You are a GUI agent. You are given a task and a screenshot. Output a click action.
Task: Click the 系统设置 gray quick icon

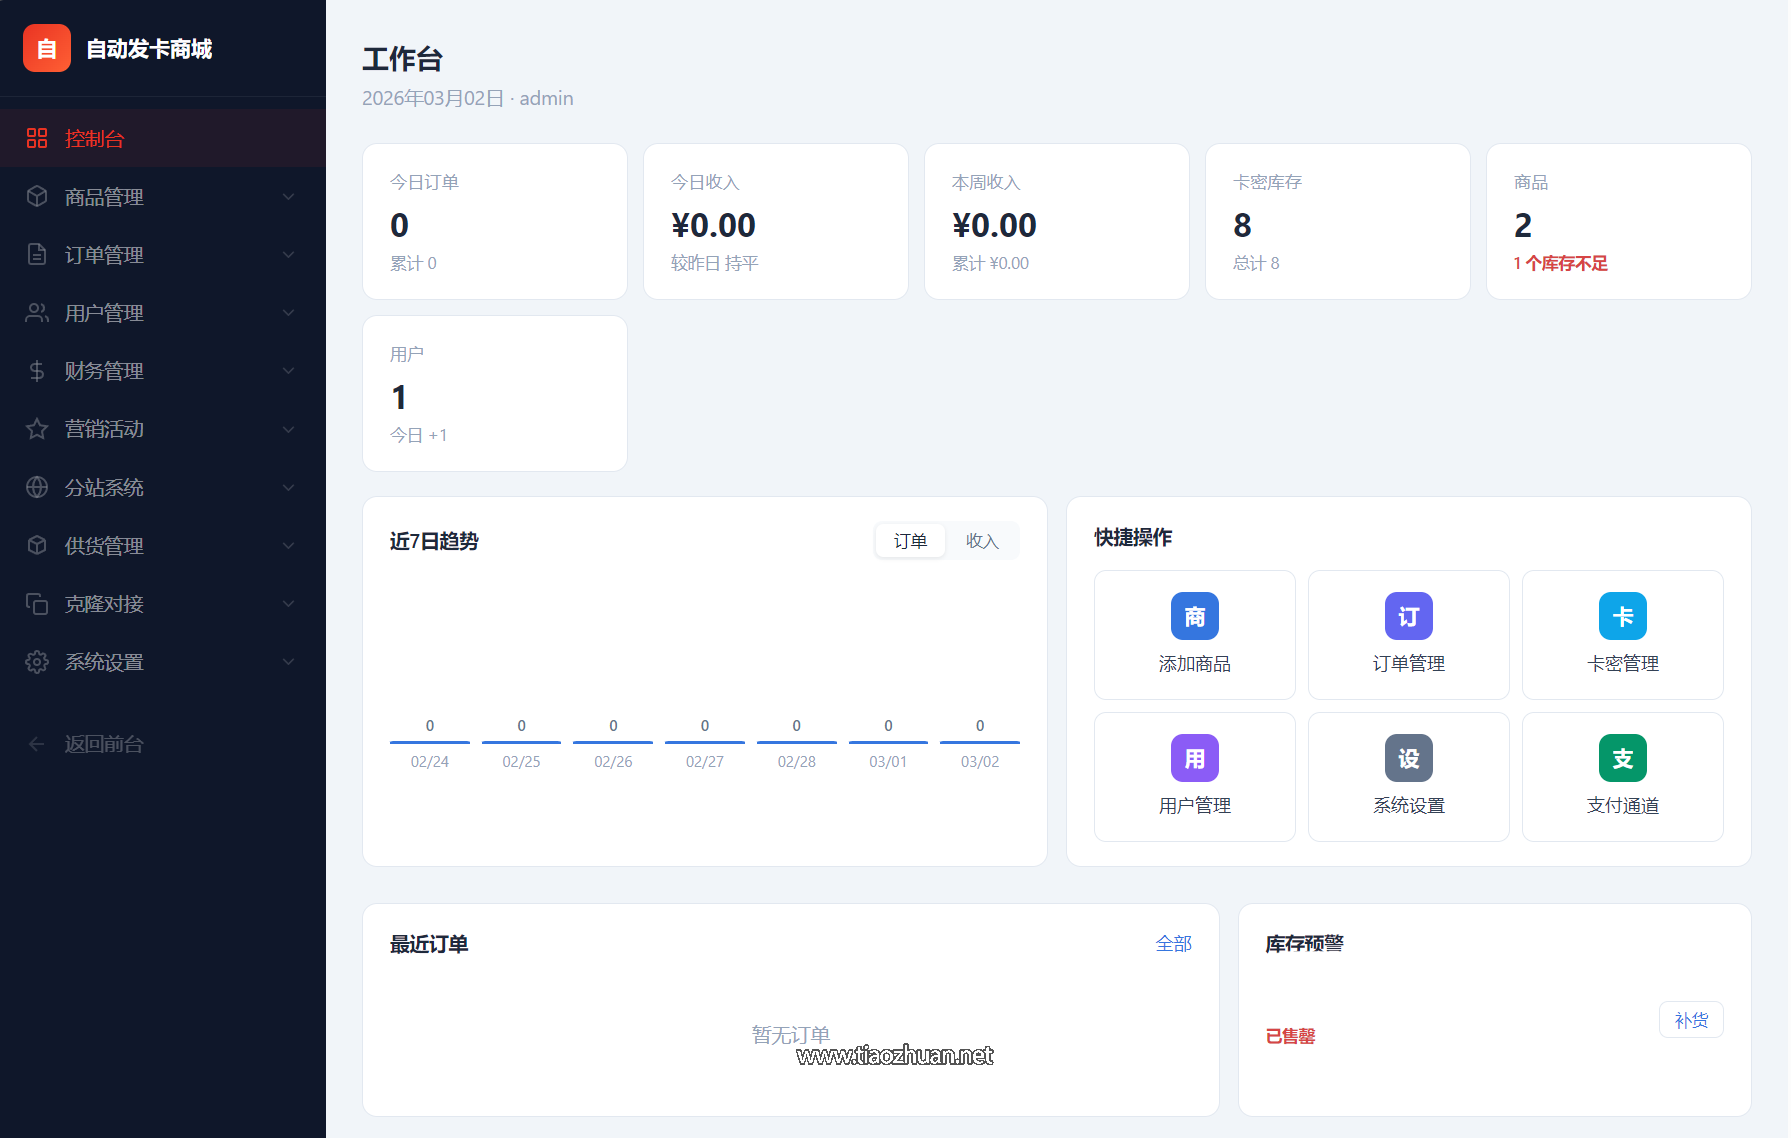[1408, 759]
